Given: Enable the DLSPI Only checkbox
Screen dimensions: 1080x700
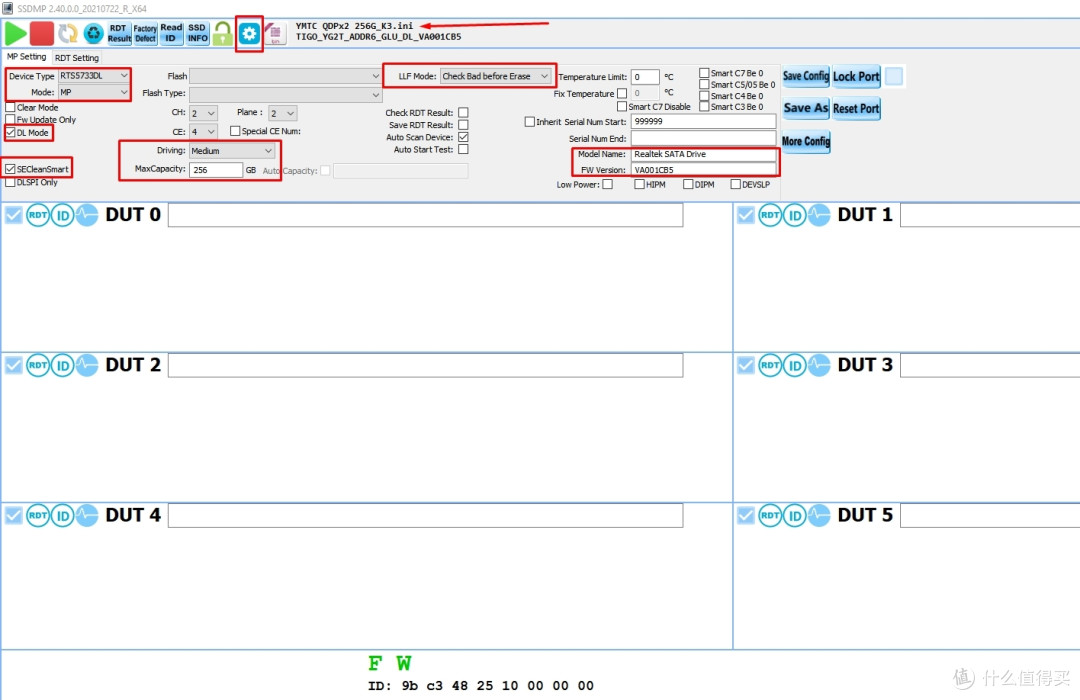Looking at the screenshot, I should 10,183.
